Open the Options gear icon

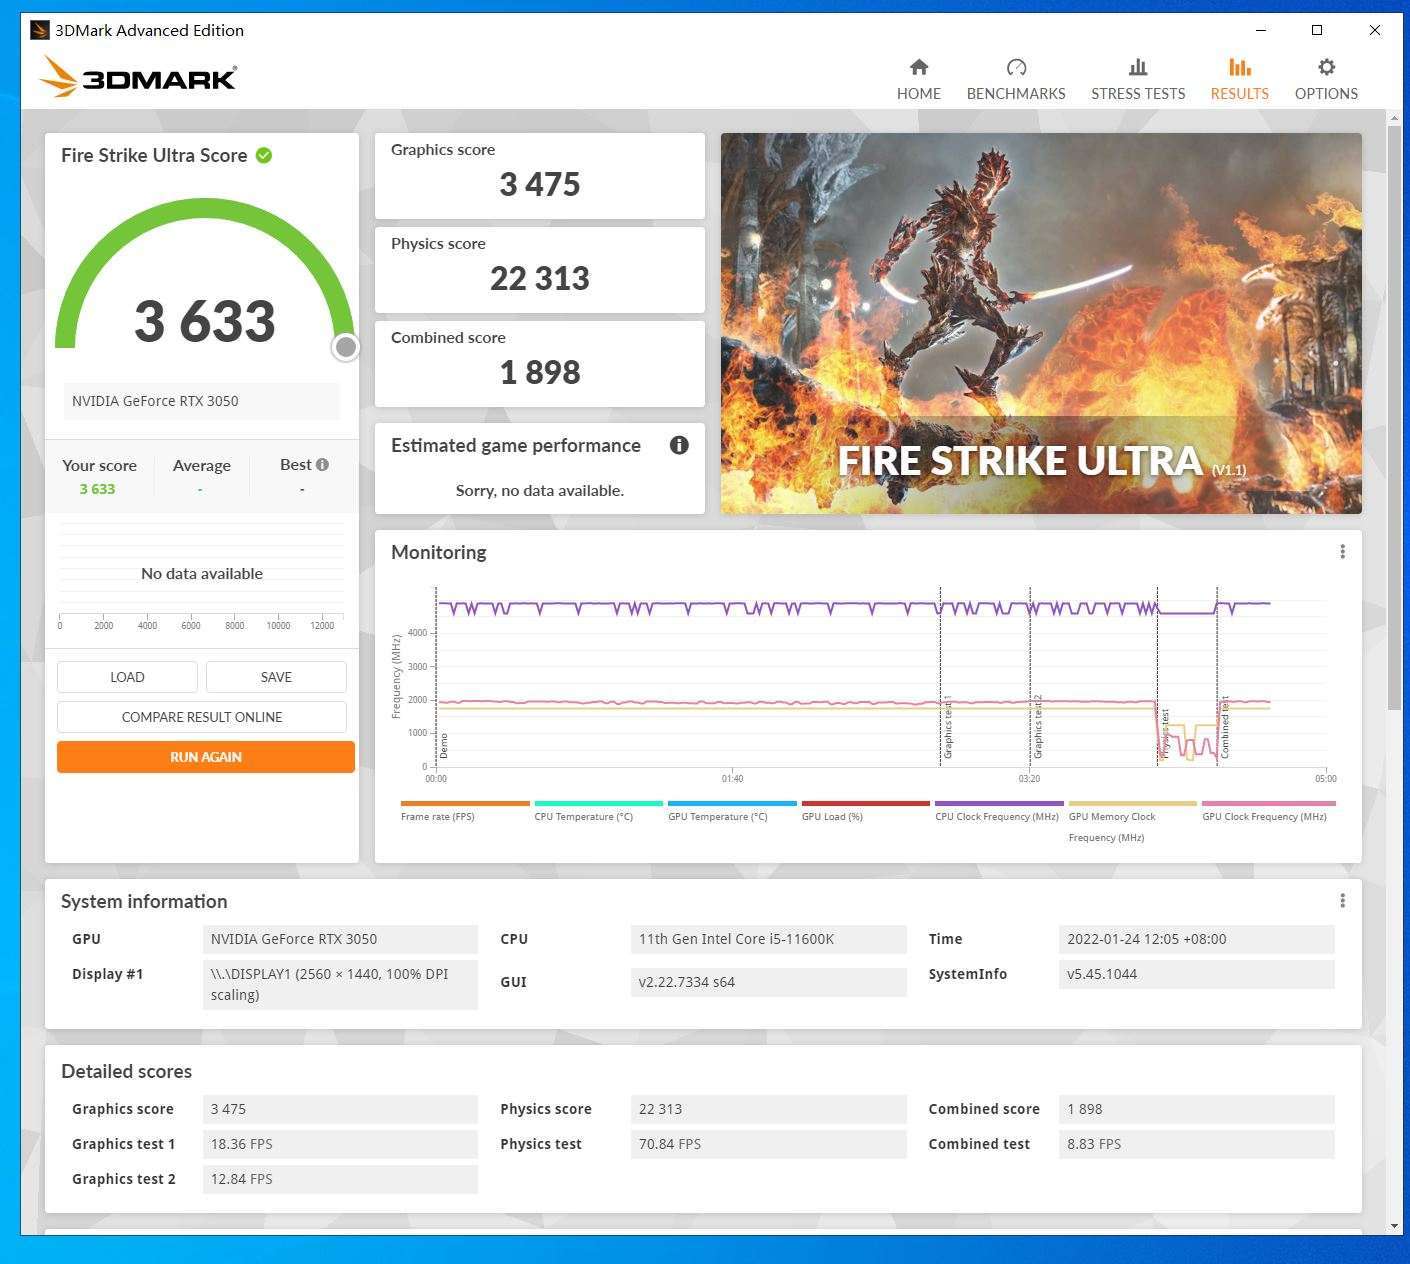point(1326,67)
